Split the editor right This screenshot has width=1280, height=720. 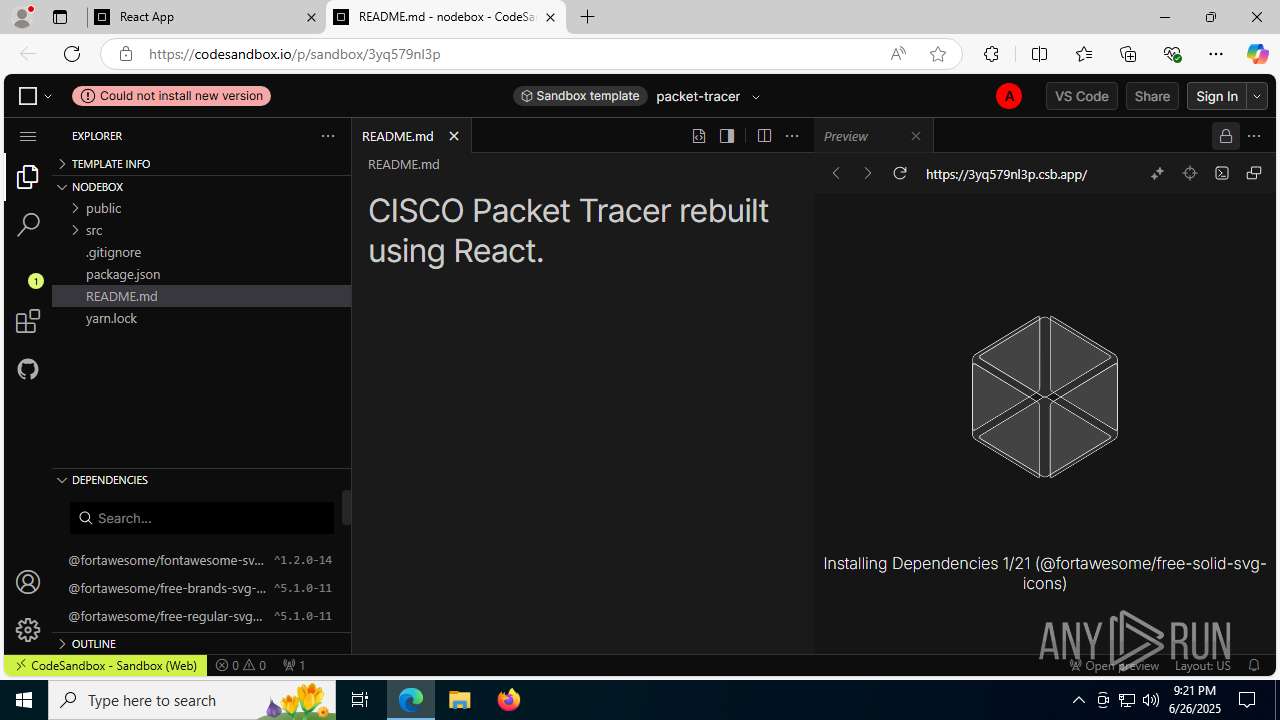pyautogui.click(x=764, y=136)
